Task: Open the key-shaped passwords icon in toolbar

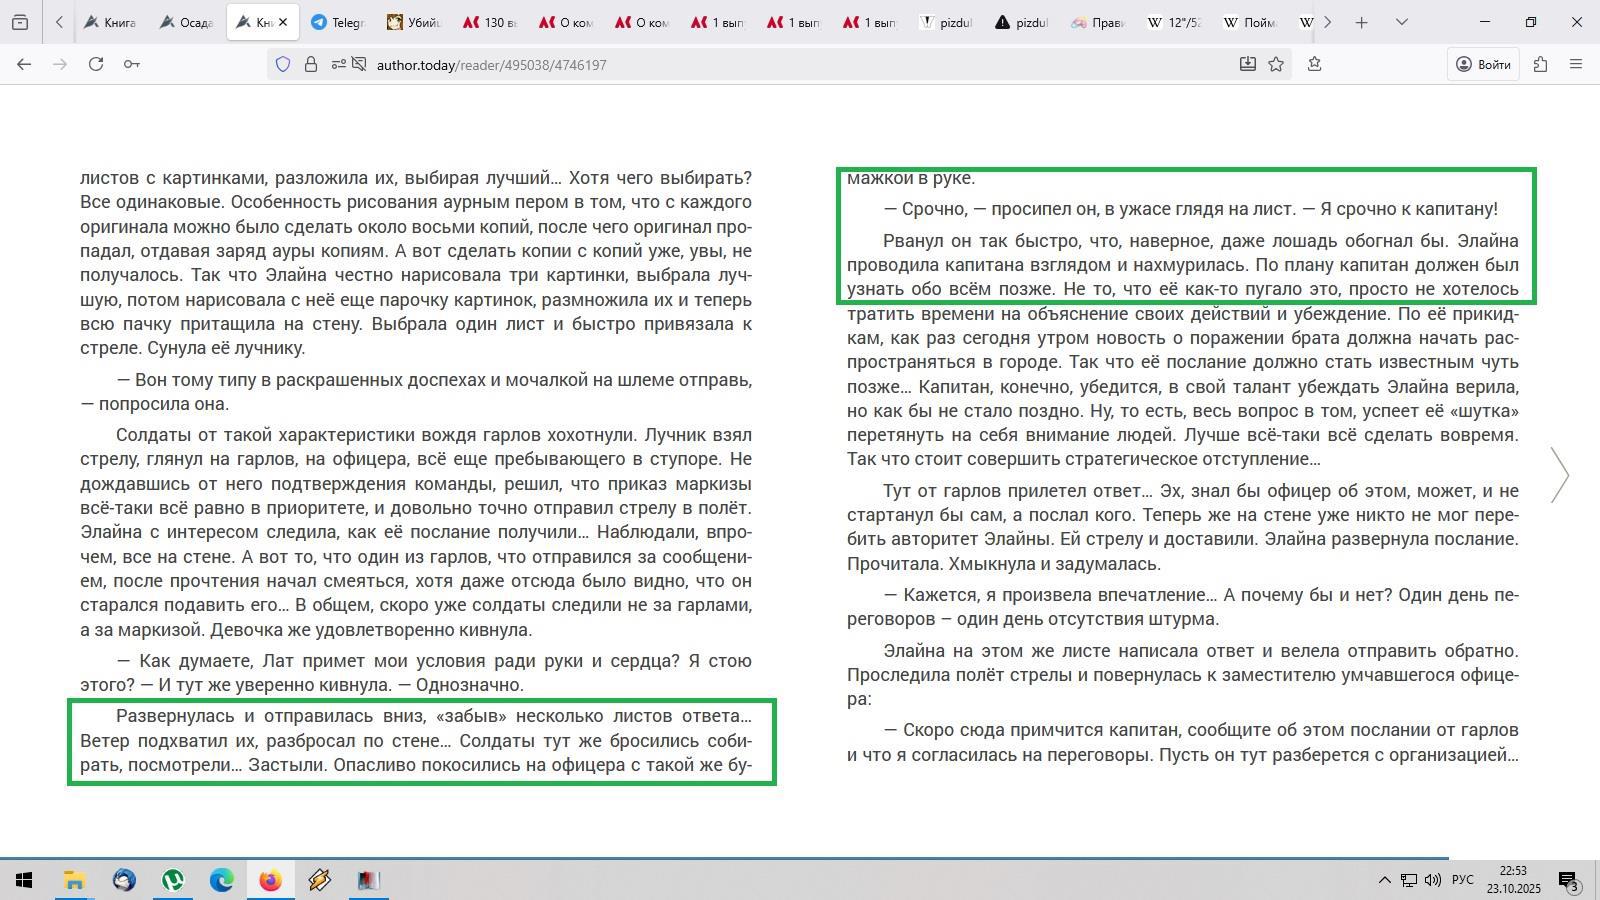Action: pos(131,64)
